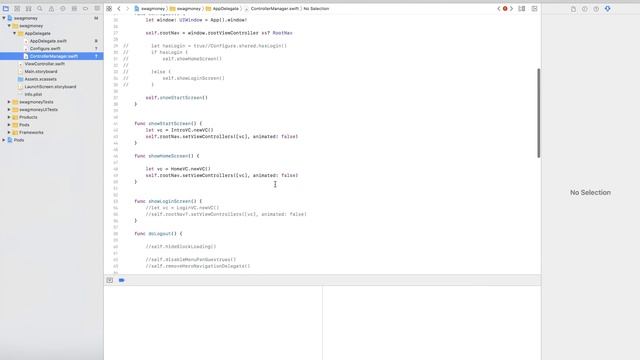The height and width of the screenshot is (360, 640).
Task: Click the func showStartScreen() declaration
Action: 168,123
